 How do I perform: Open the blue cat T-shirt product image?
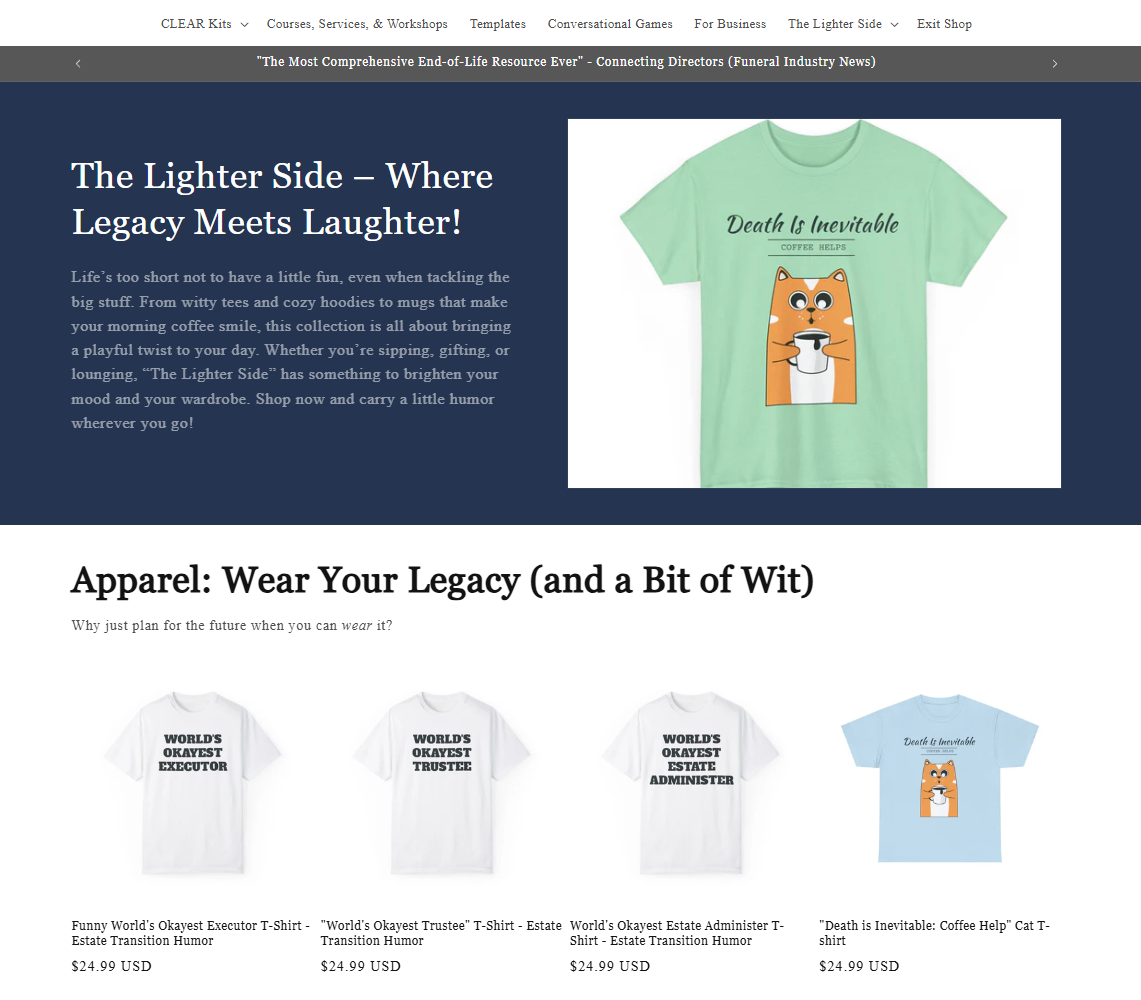940,783
